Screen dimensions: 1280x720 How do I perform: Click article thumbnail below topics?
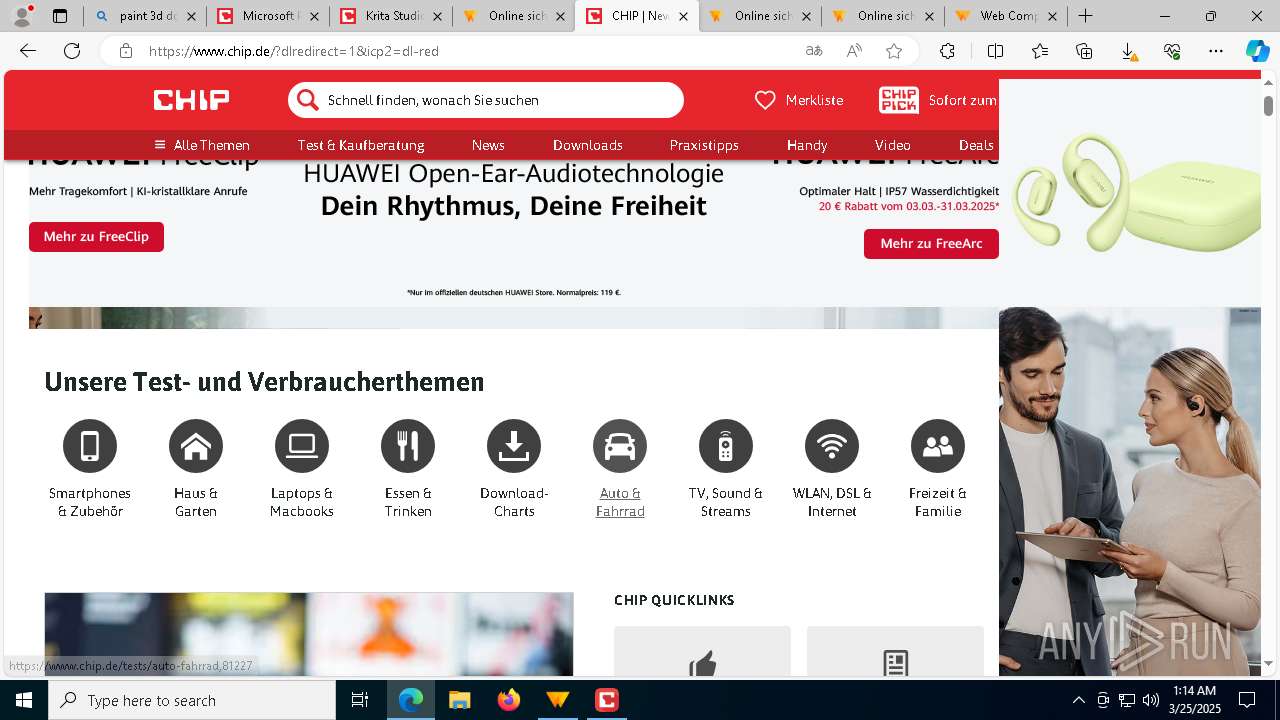(x=309, y=634)
